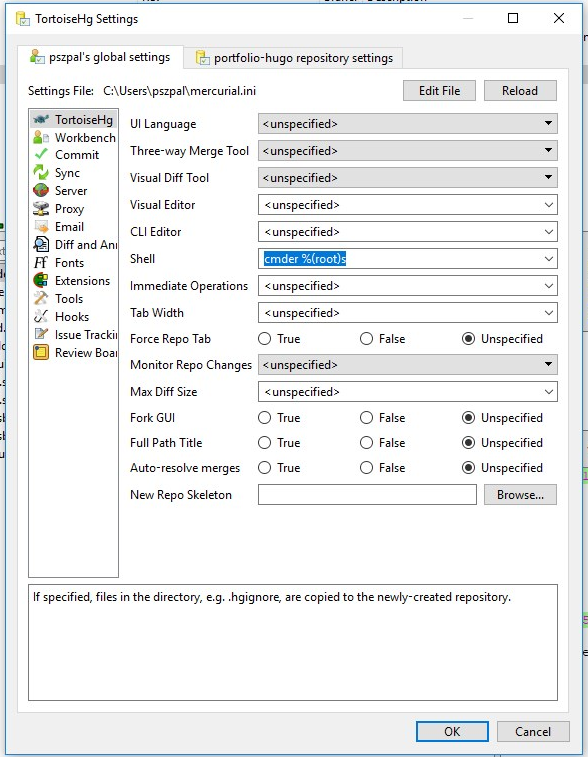Screen dimensions: 588x757
Task: Select the TortoiseHg turtle icon in sidebar
Action: [41, 119]
